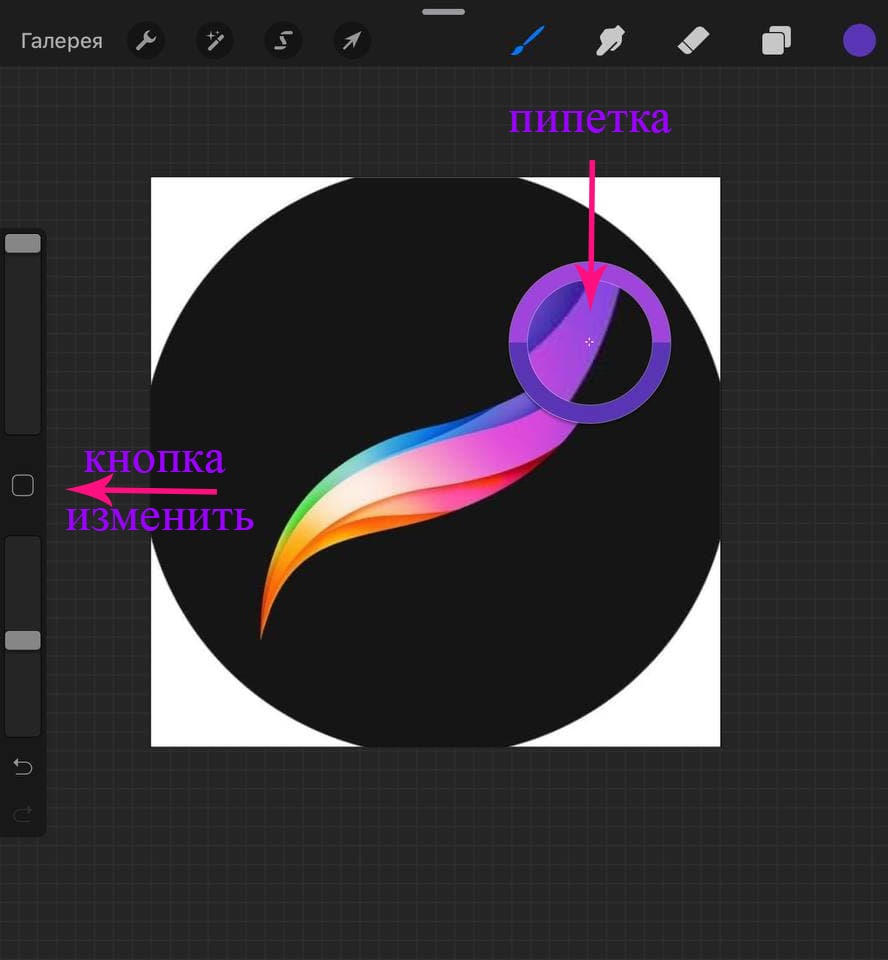This screenshot has height=960, width=888.
Task: Select the Brush paint tool
Action: pyautogui.click(x=527, y=41)
